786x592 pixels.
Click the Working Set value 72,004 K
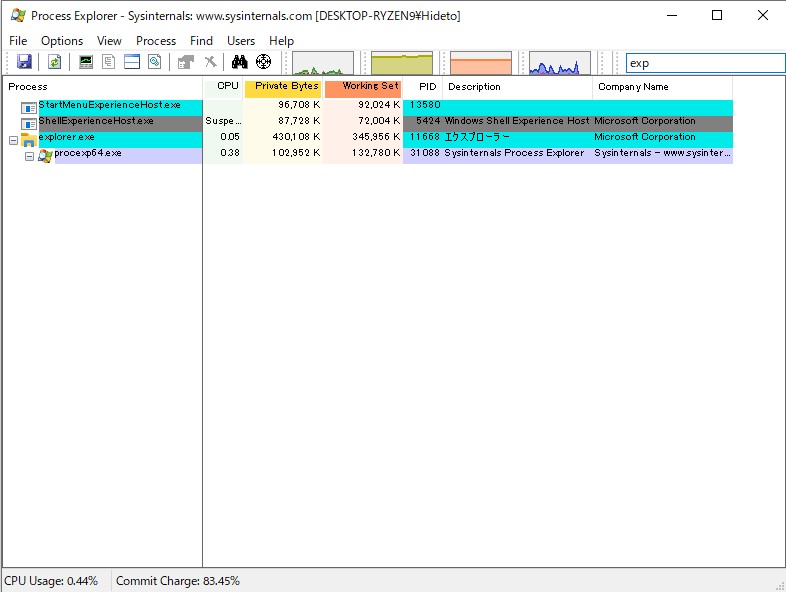[379, 121]
